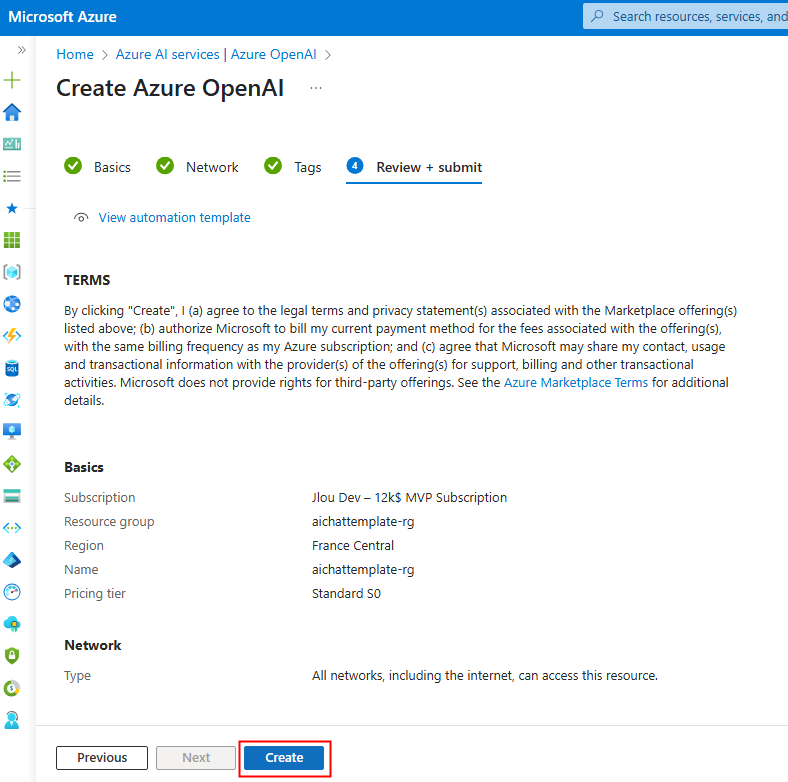The height and width of the screenshot is (782, 788).
Task: Open Azure AI services | Azure OpenAI breadcrumb
Action: click(x=216, y=54)
